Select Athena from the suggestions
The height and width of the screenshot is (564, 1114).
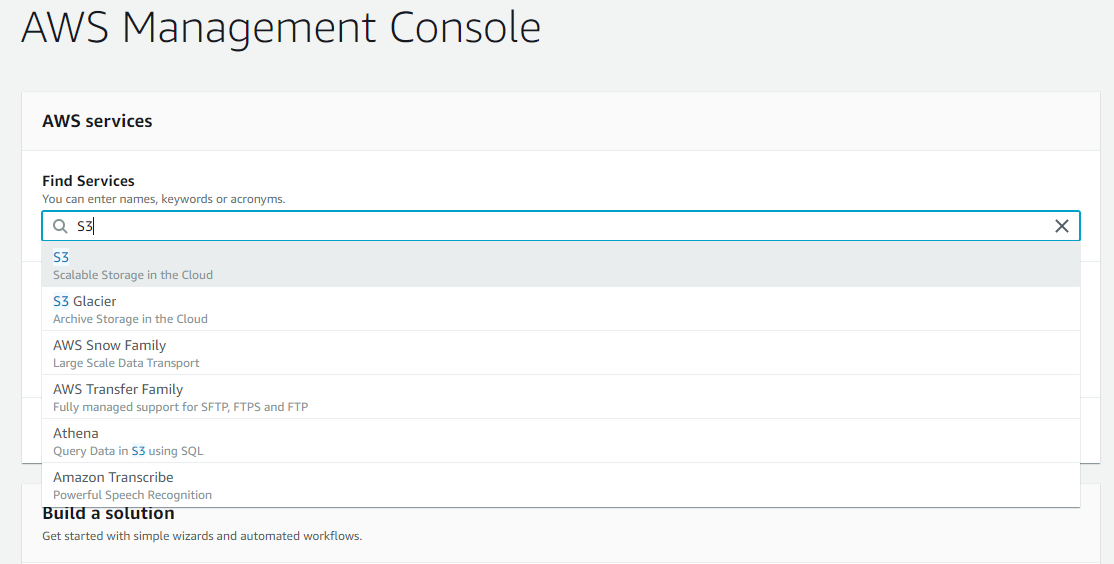pos(561,441)
